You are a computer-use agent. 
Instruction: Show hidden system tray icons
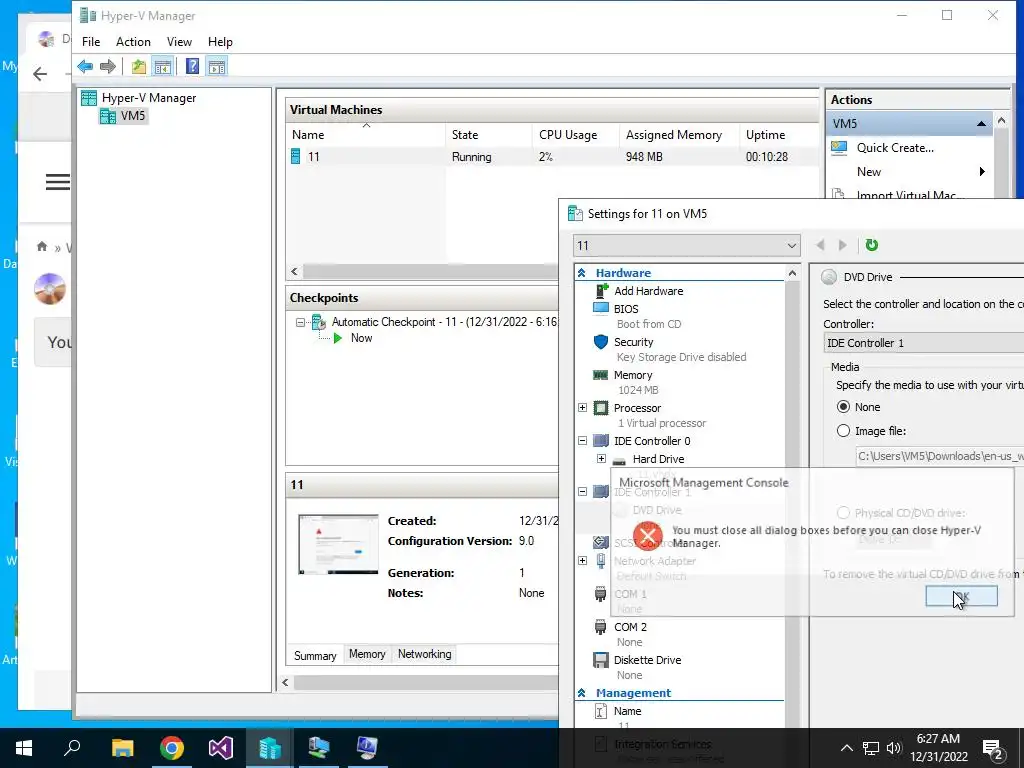pyautogui.click(x=846, y=748)
